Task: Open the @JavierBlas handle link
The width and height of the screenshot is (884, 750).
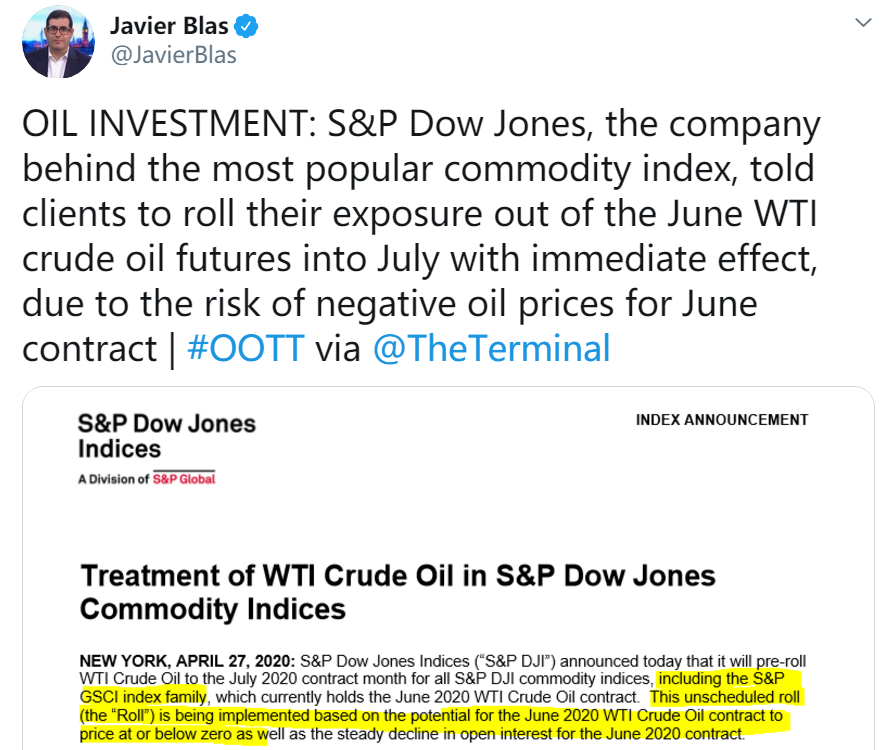Action: pos(174,55)
